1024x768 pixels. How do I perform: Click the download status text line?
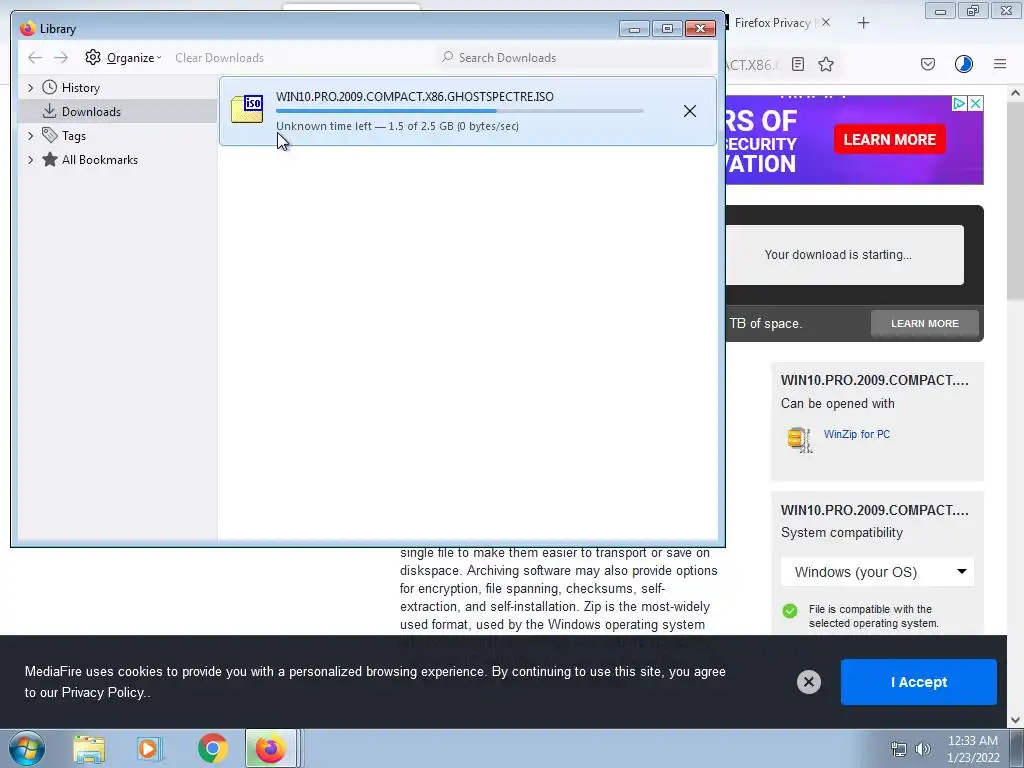(397, 126)
